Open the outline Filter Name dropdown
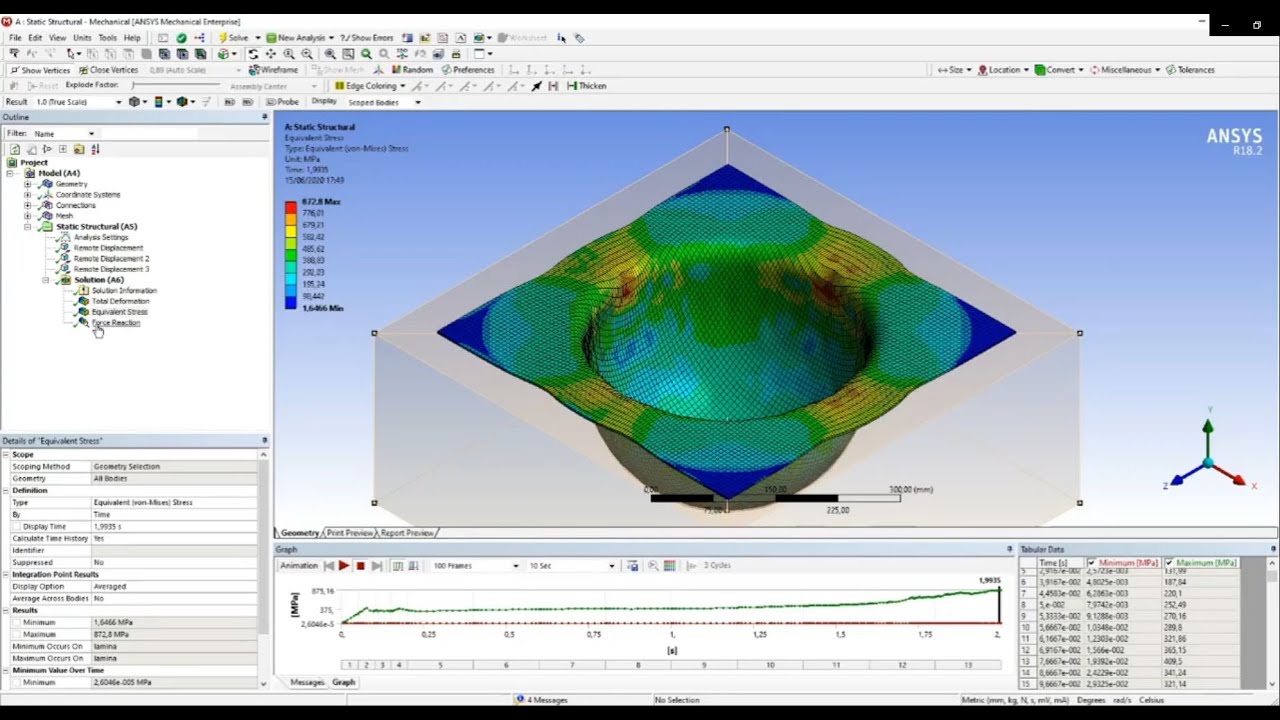 click(x=64, y=133)
